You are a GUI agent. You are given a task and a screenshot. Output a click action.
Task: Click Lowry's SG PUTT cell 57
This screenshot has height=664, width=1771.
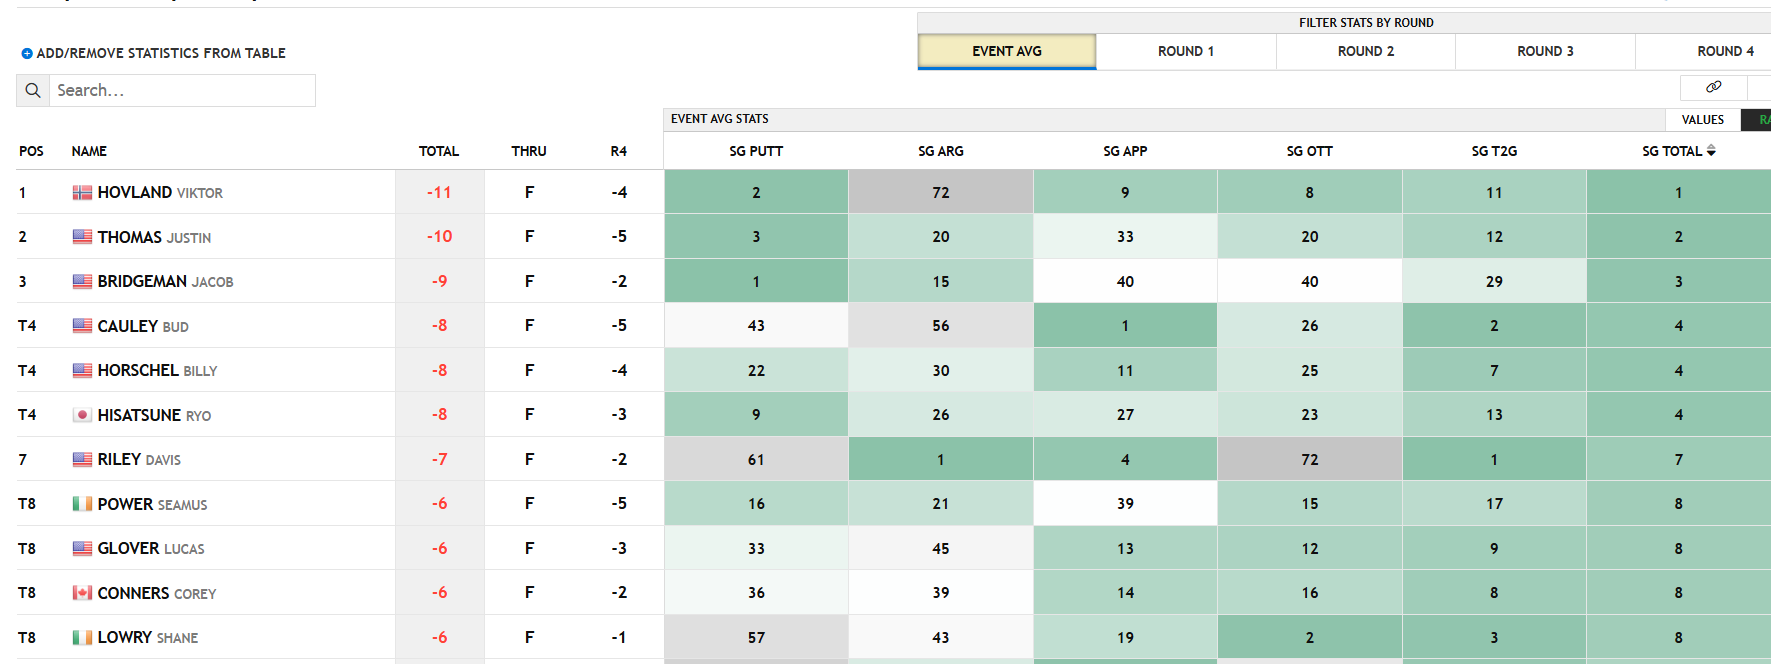click(756, 637)
